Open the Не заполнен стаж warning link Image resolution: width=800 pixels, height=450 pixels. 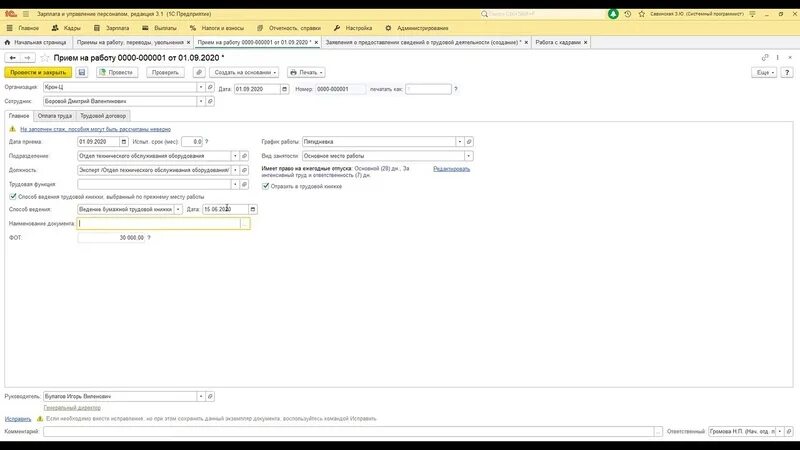[x=95, y=129]
